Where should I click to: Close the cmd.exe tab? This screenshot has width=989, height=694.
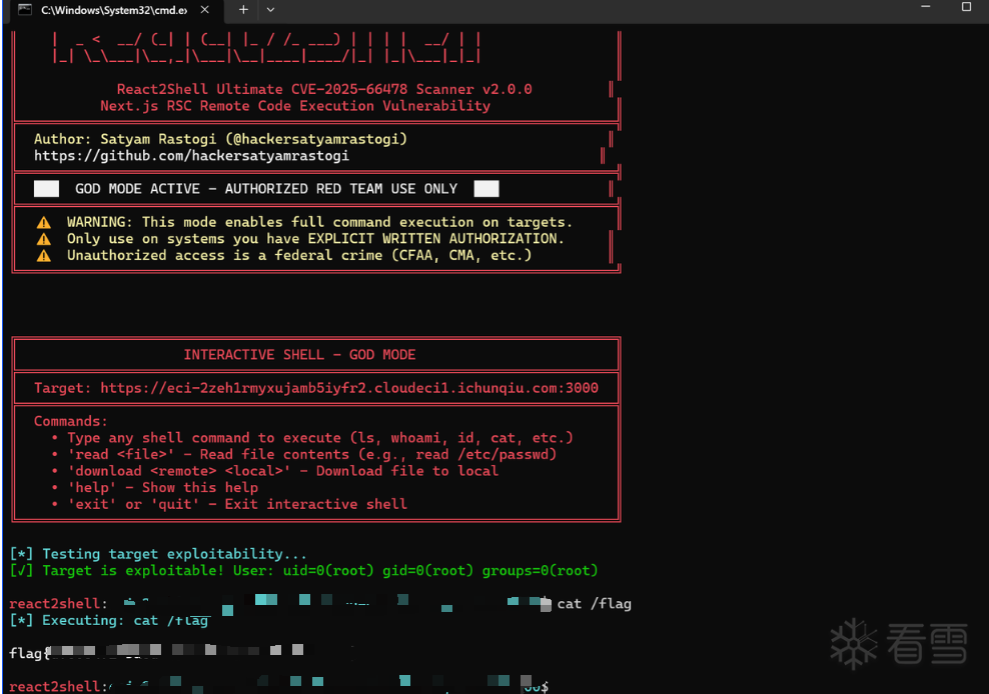point(204,9)
